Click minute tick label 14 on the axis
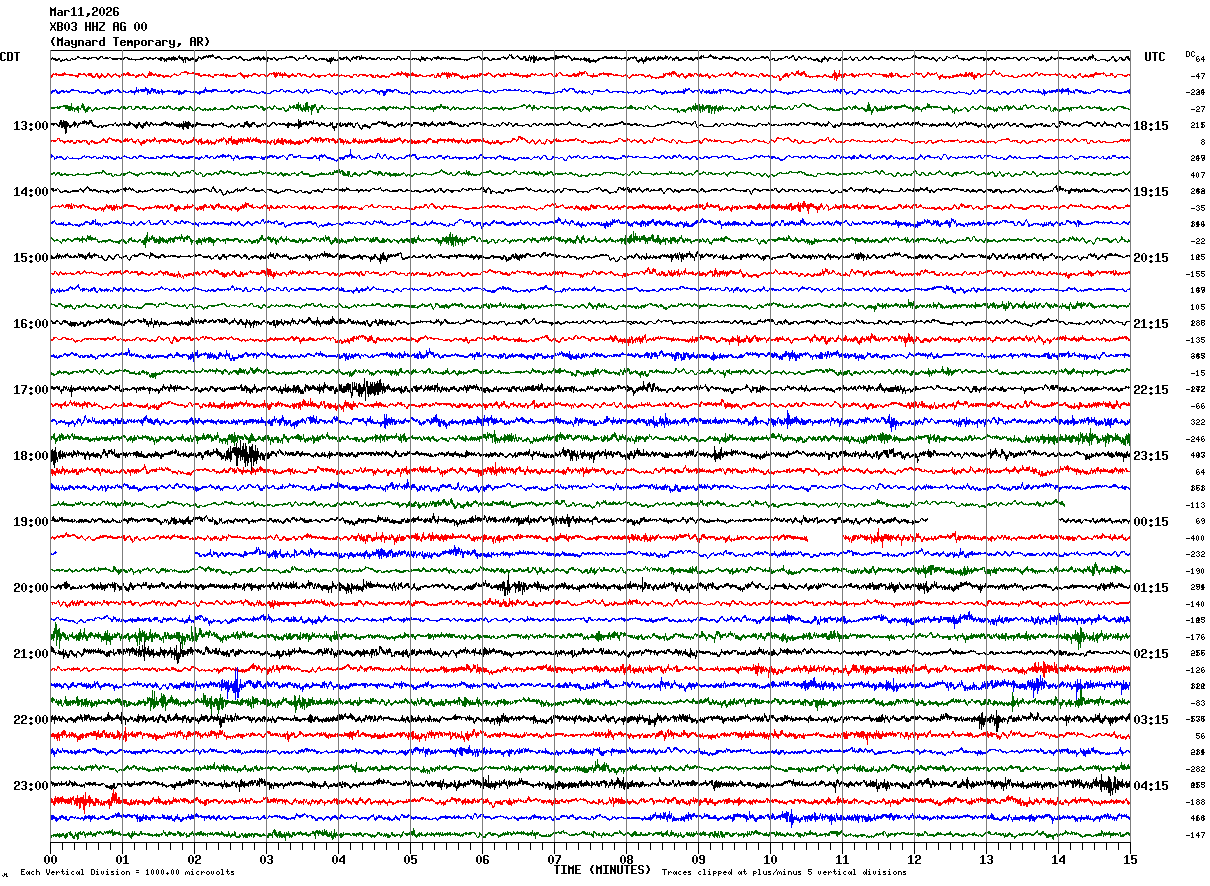1210x886 pixels. [1058, 859]
